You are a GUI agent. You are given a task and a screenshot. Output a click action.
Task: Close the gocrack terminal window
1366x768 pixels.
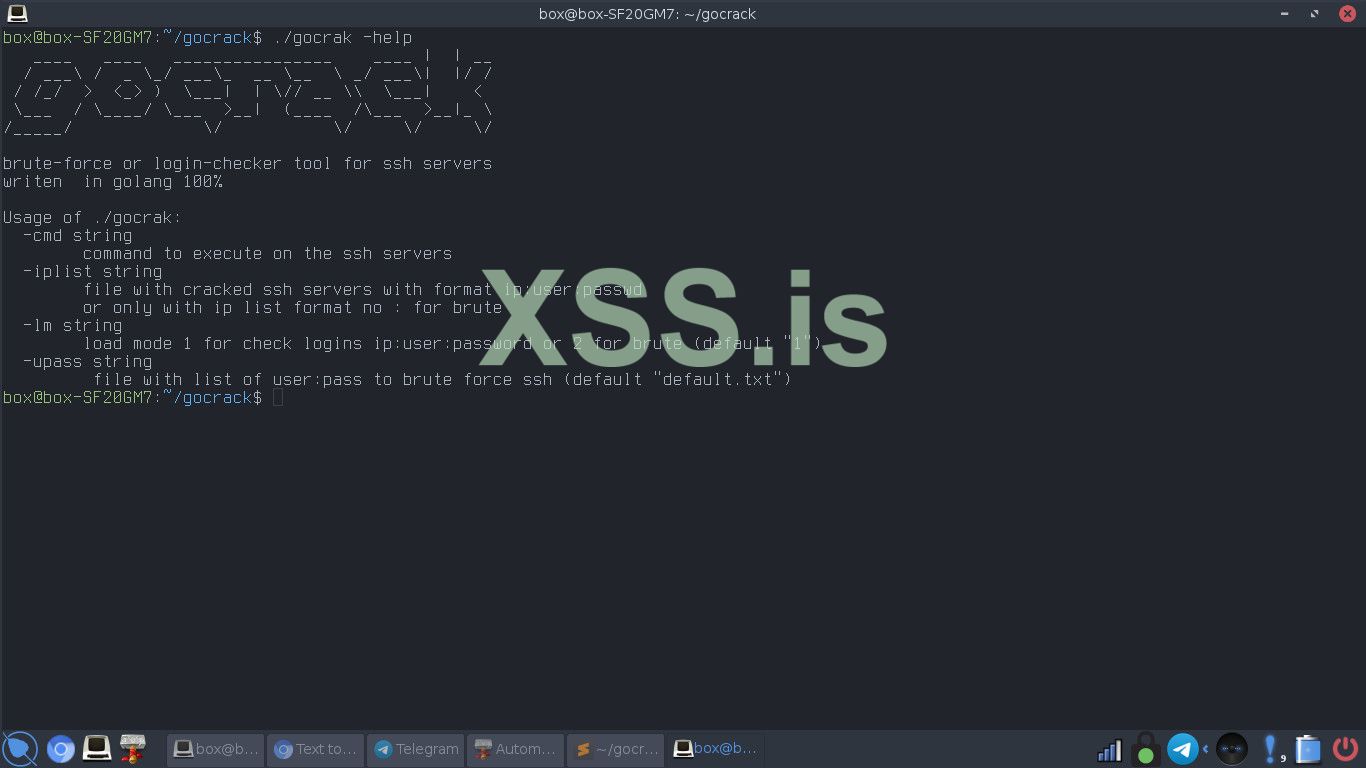tap(1346, 14)
